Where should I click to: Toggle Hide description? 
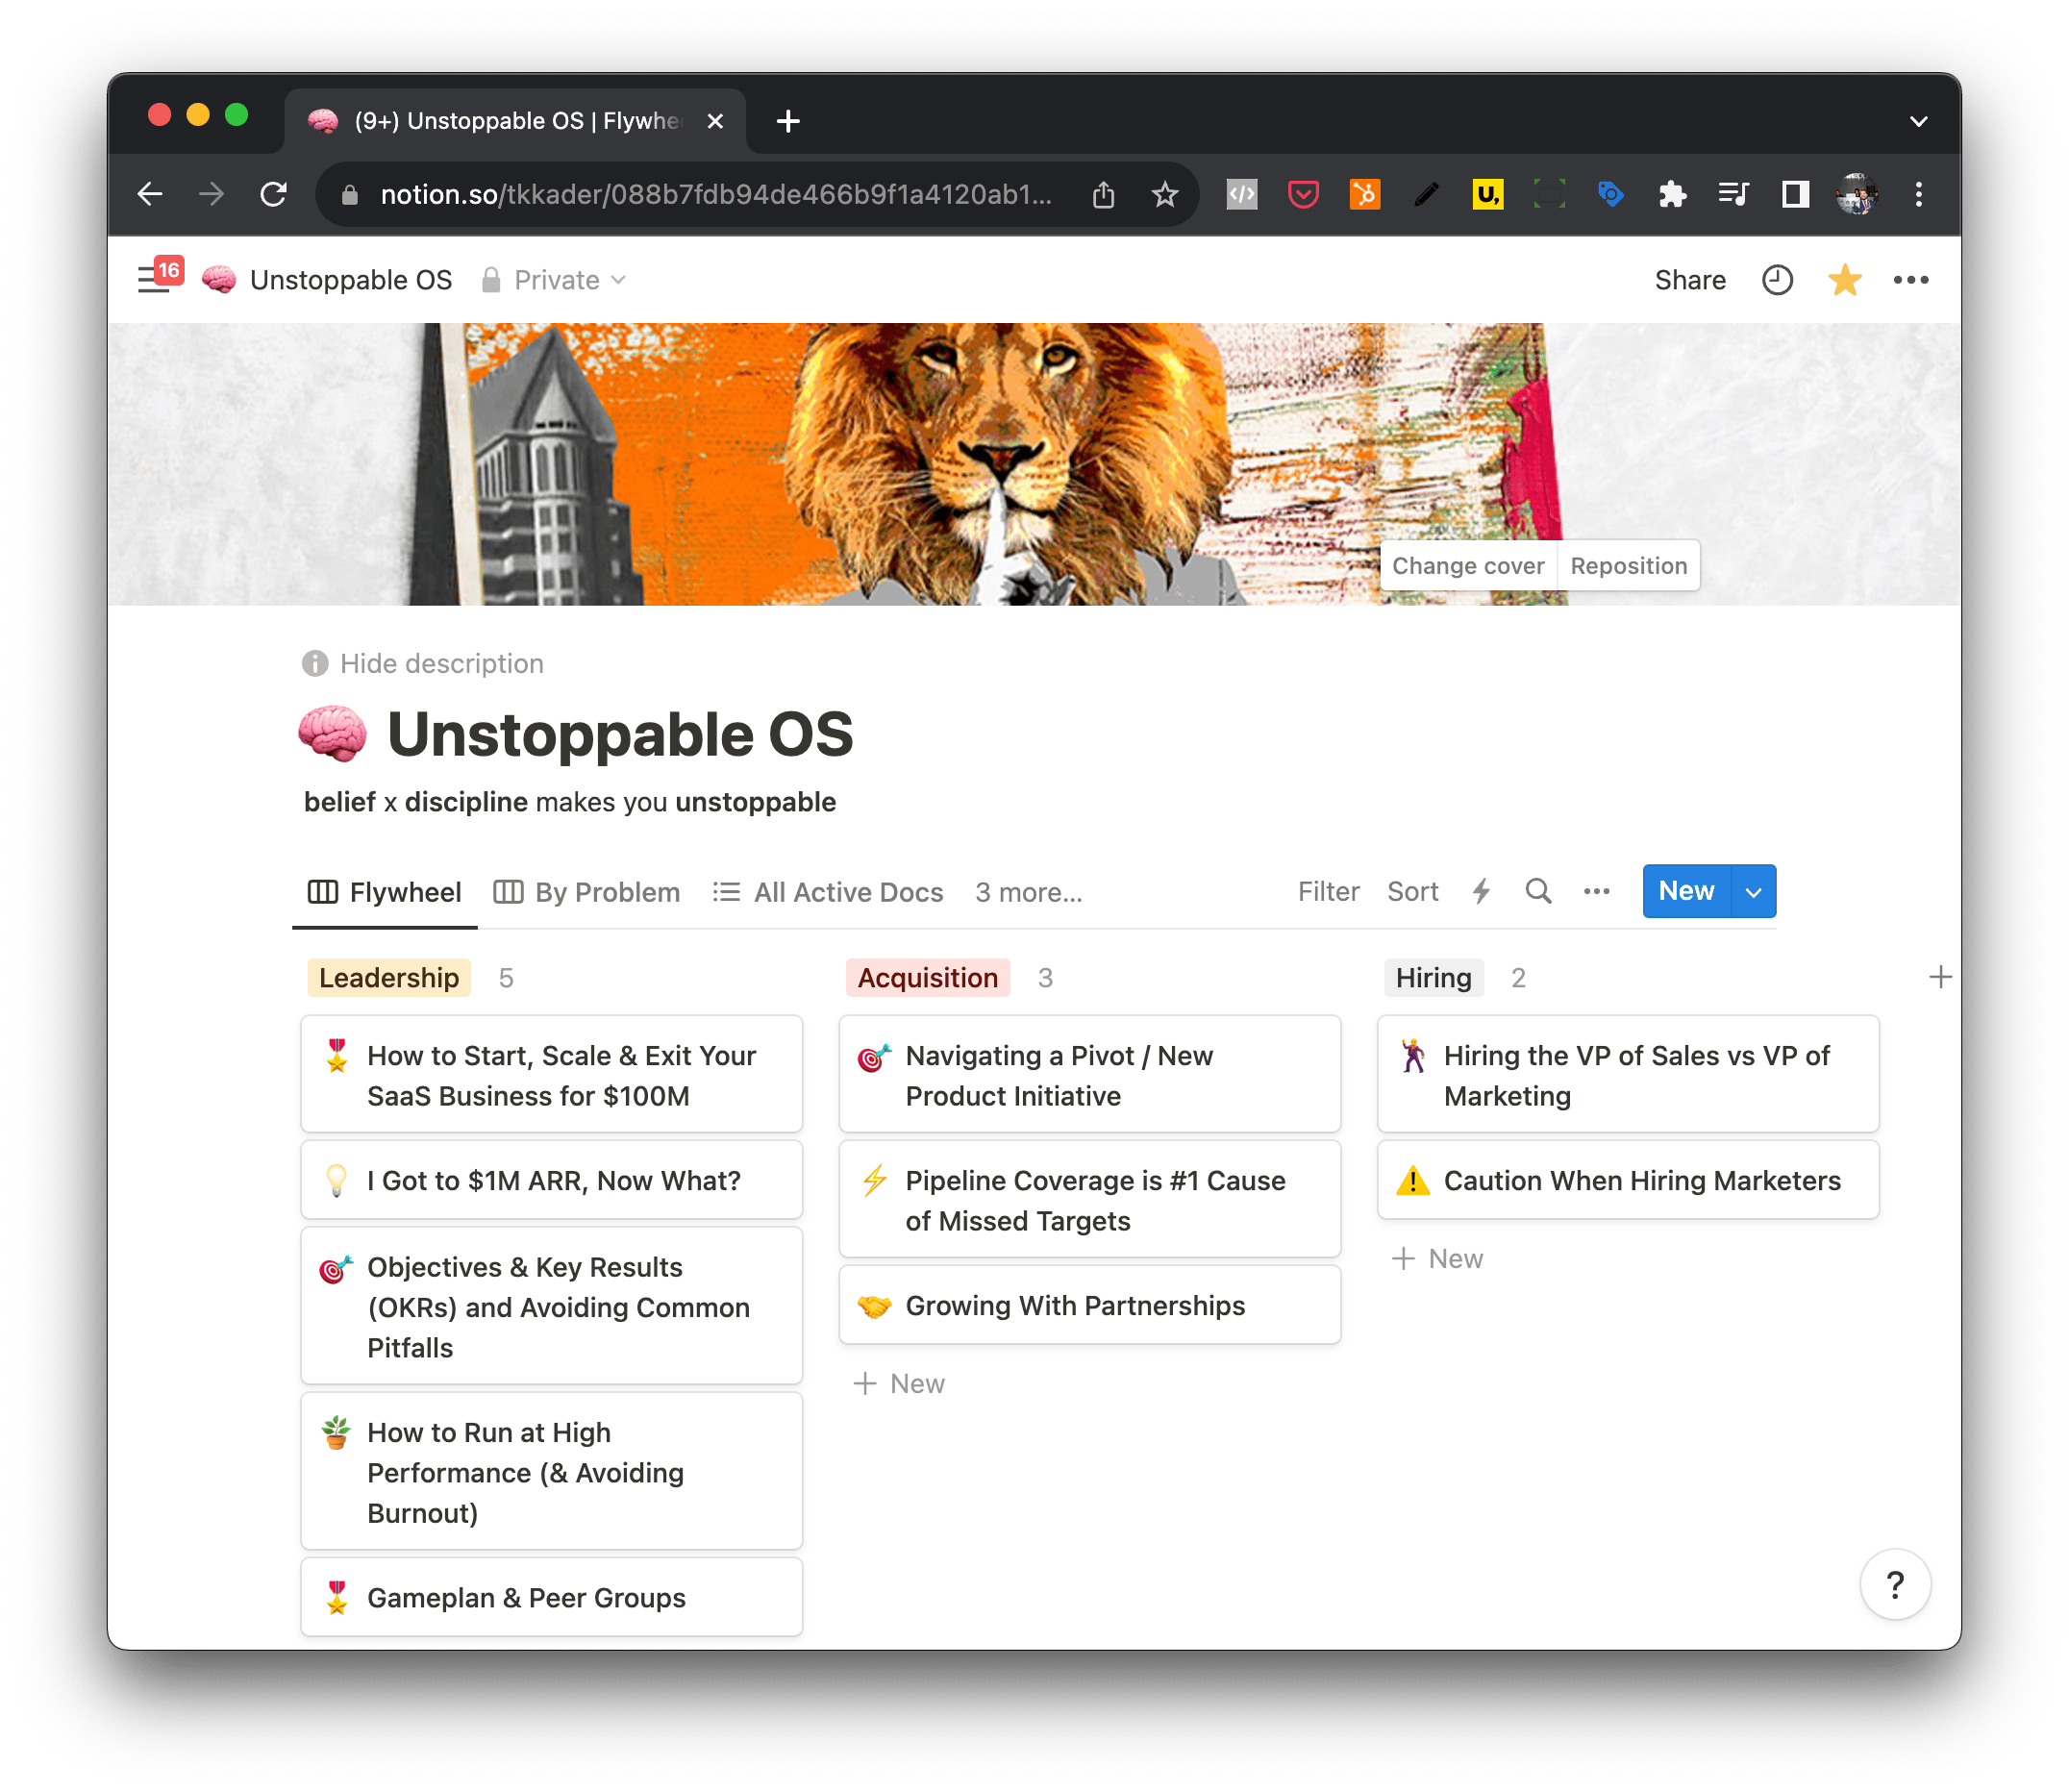pos(423,663)
